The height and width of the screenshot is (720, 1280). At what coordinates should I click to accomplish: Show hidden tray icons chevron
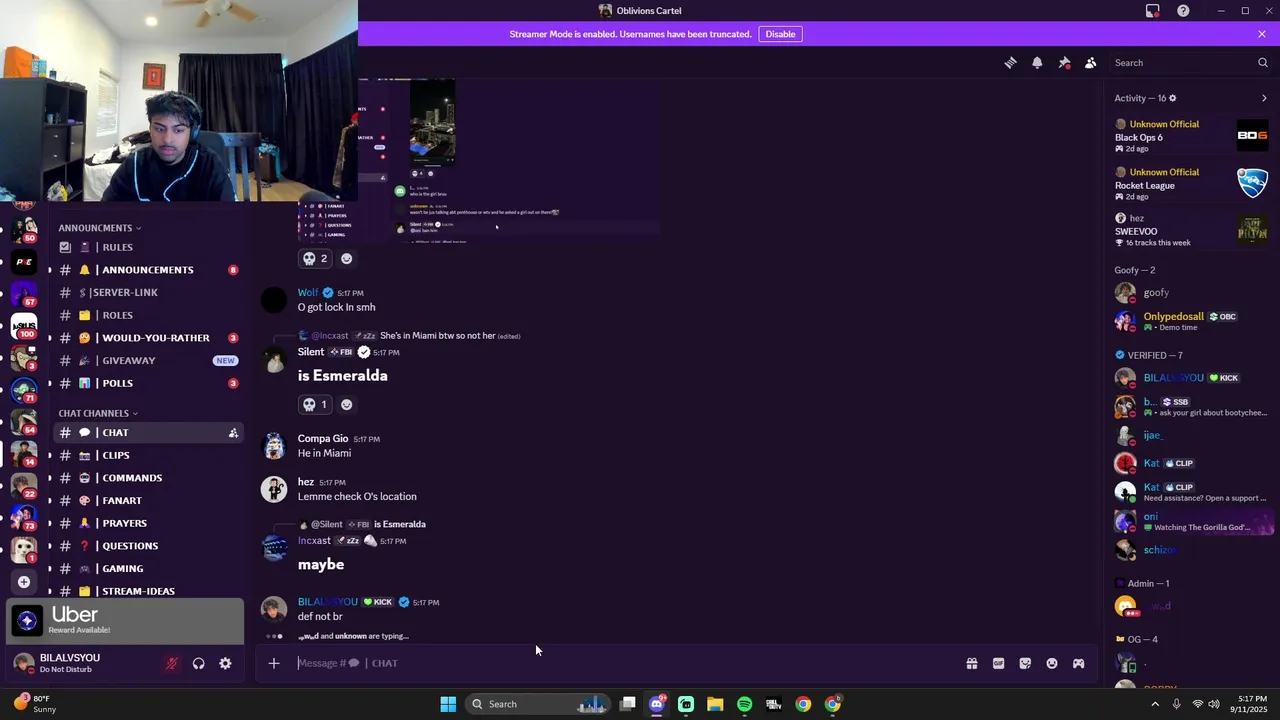pyautogui.click(x=1155, y=704)
